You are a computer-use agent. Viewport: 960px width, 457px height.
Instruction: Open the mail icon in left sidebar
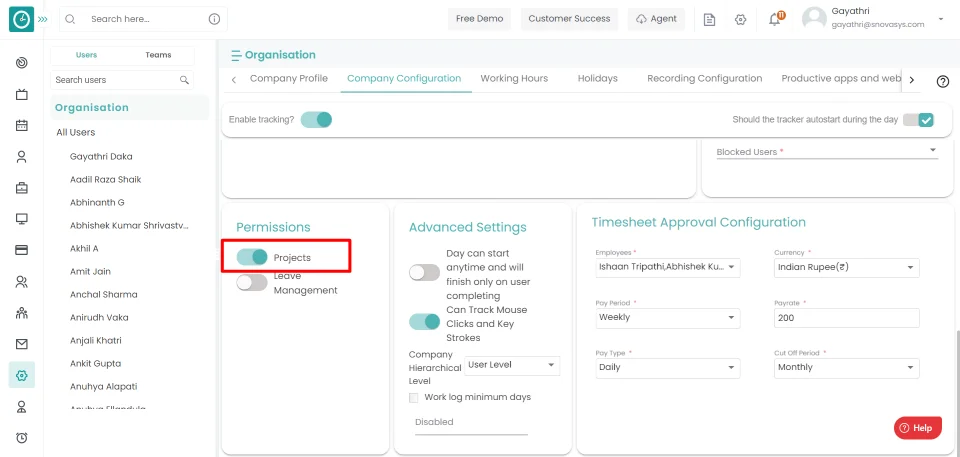pyautogui.click(x=21, y=343)
